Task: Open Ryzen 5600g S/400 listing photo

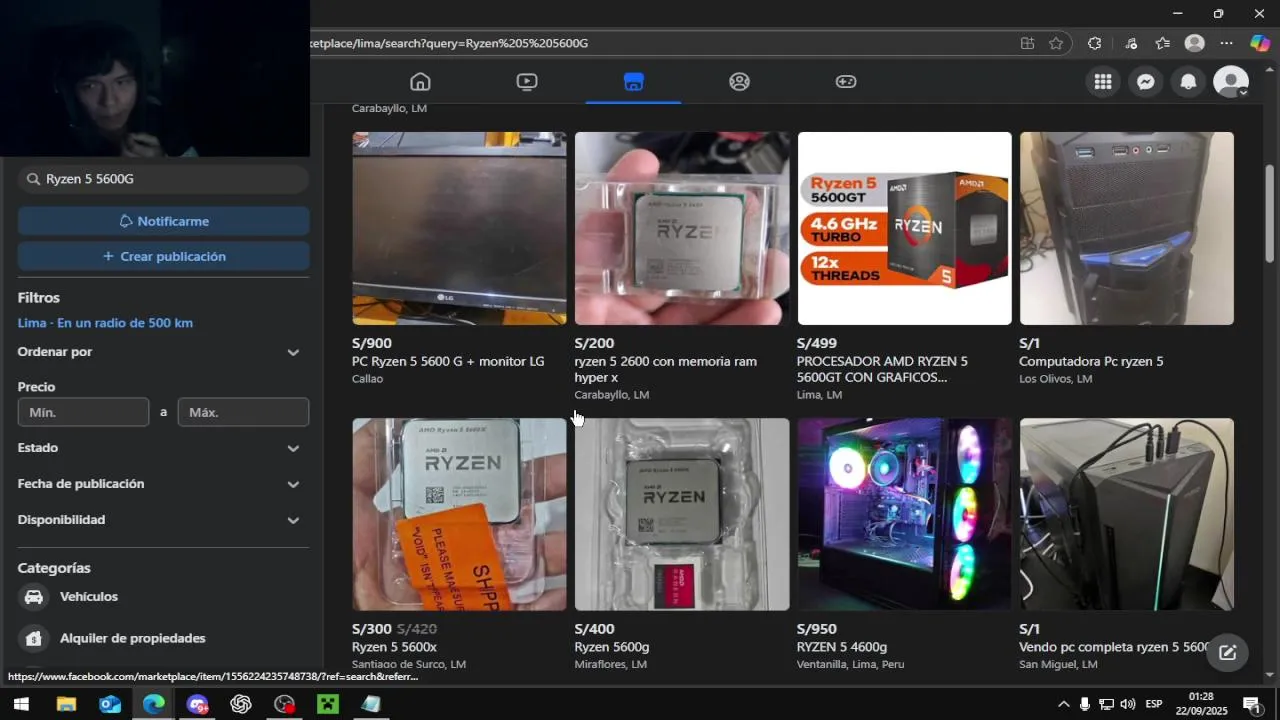Action: coord(682,514)
